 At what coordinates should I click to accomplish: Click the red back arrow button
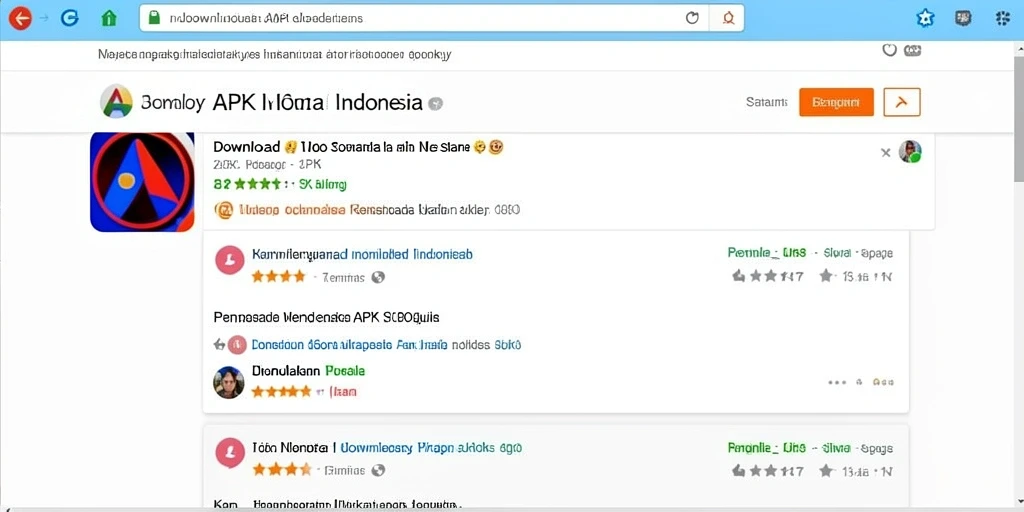20,18
